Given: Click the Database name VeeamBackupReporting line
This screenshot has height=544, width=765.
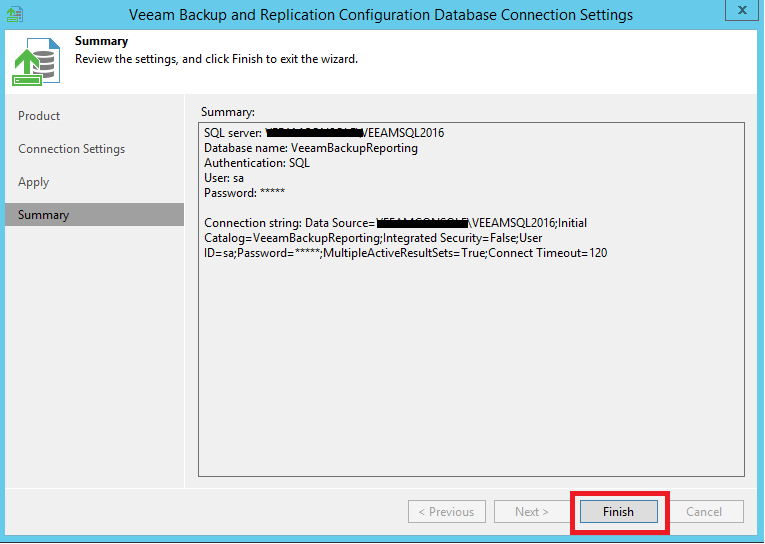Looking at the screenshot, I should pos(311,148).
